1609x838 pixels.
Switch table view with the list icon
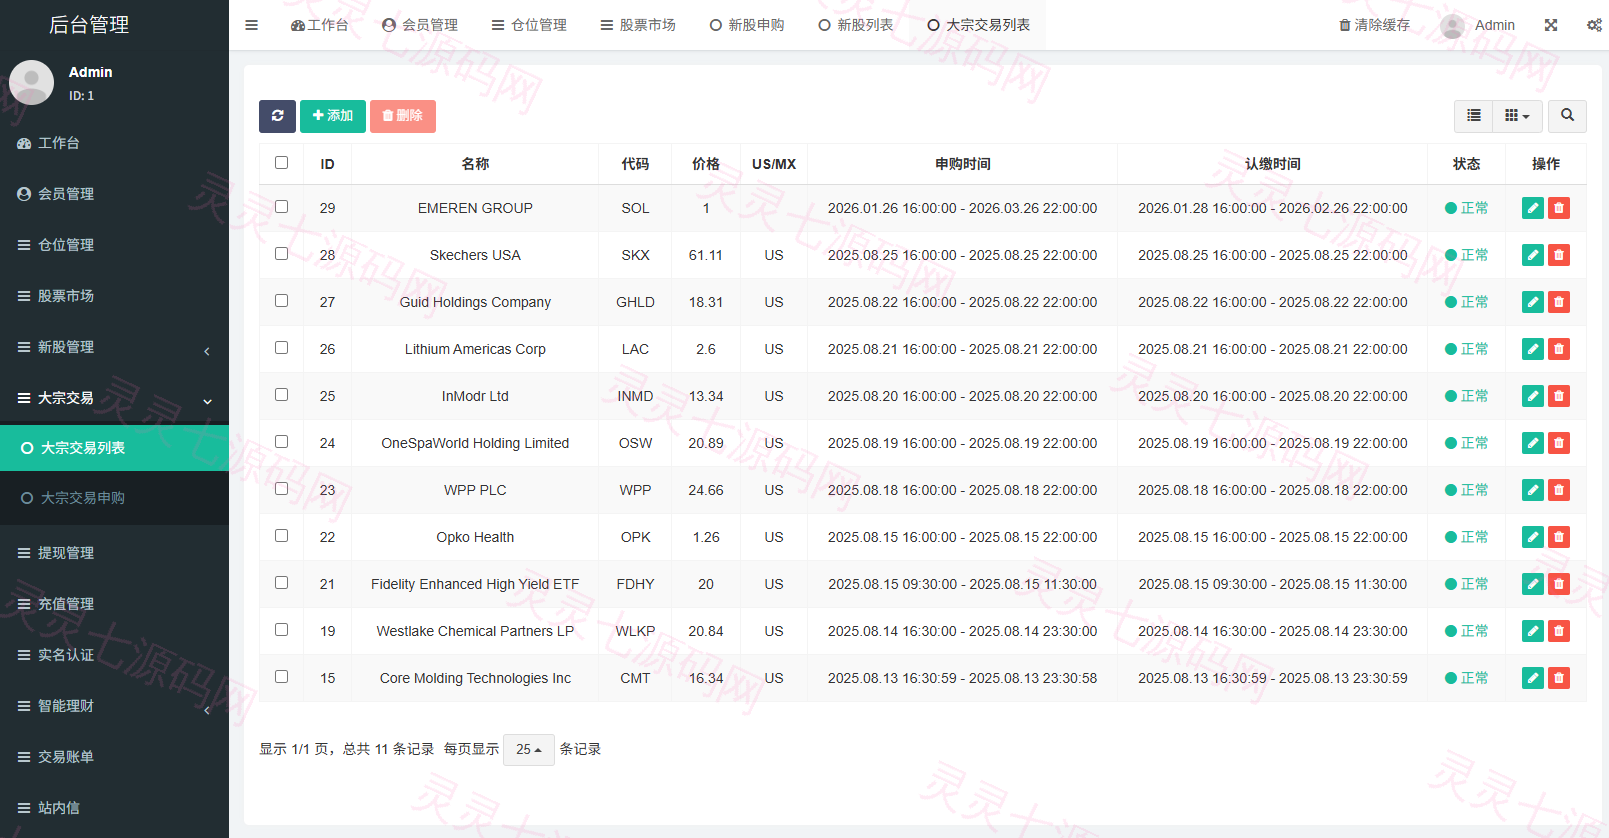point(1473,116)
